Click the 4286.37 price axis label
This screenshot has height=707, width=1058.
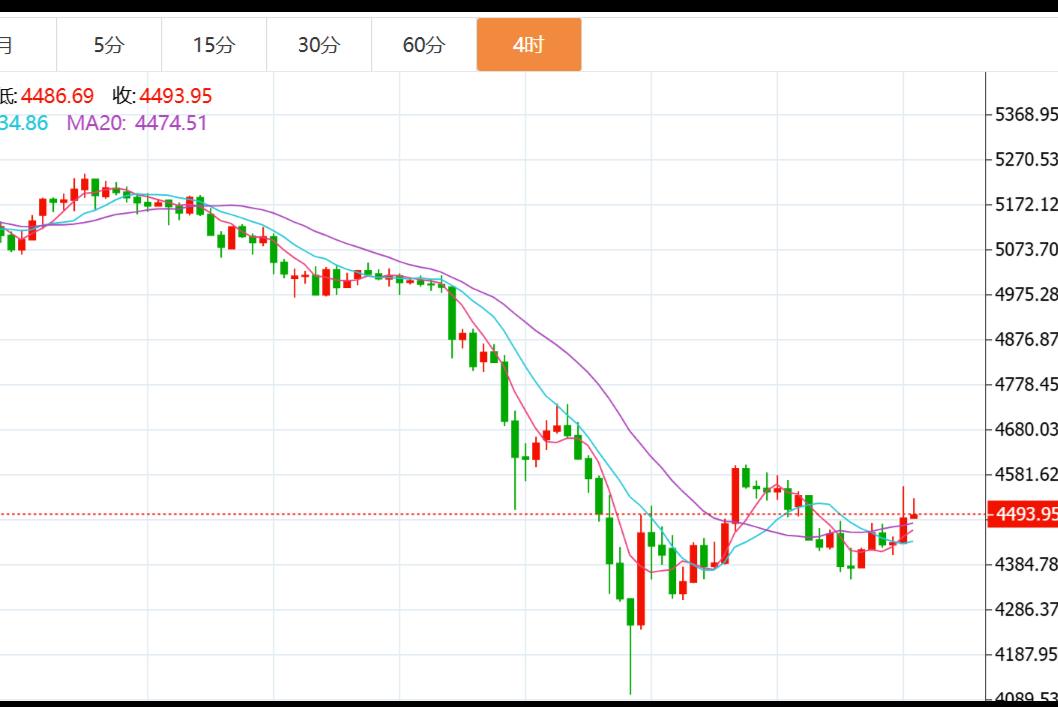[1026, 609]
